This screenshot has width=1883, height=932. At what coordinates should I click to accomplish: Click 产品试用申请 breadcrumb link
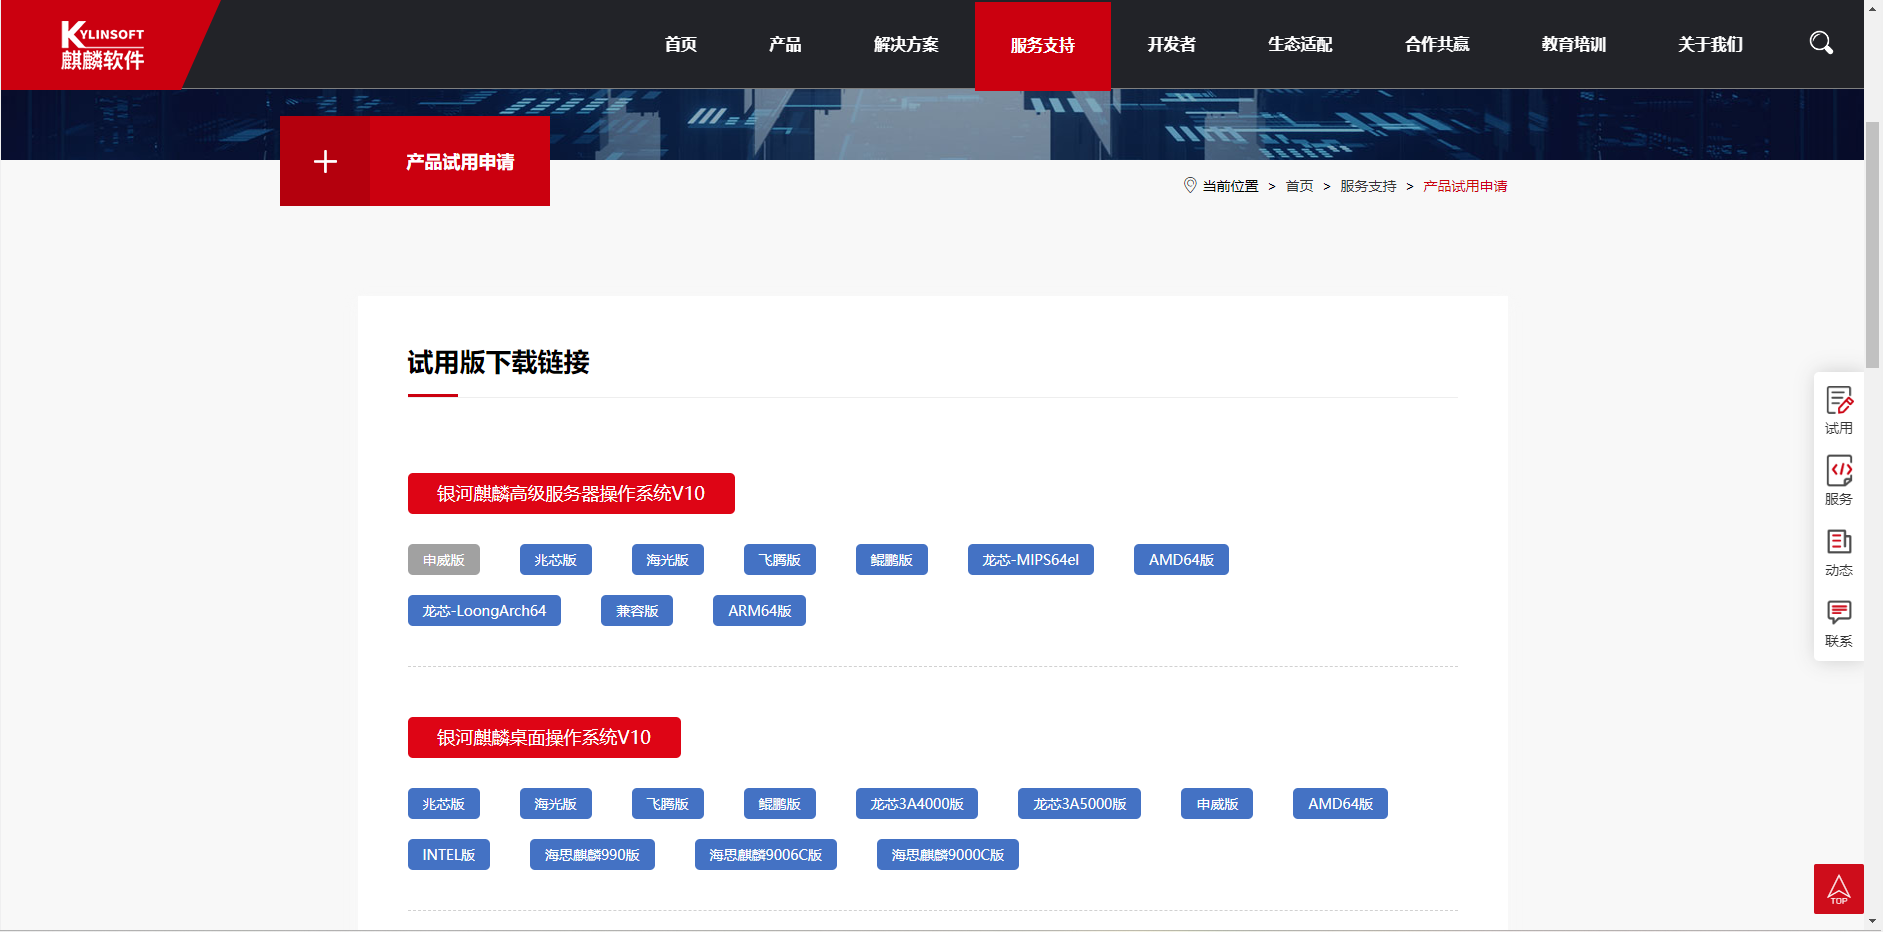coord(1465,186)
